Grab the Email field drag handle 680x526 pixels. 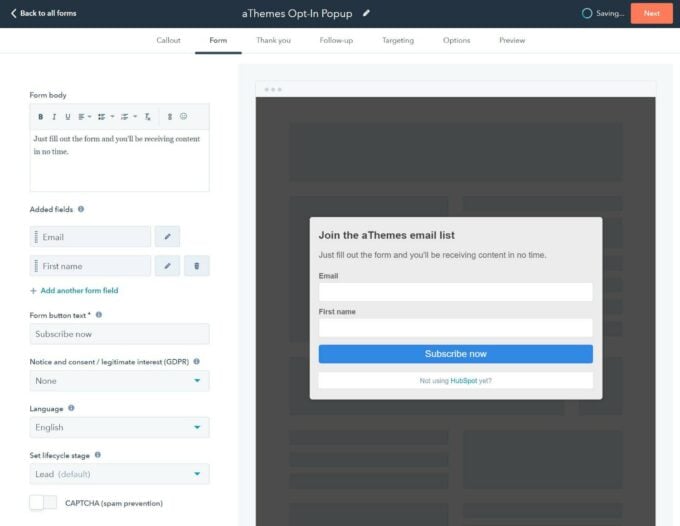click(36, 237)
